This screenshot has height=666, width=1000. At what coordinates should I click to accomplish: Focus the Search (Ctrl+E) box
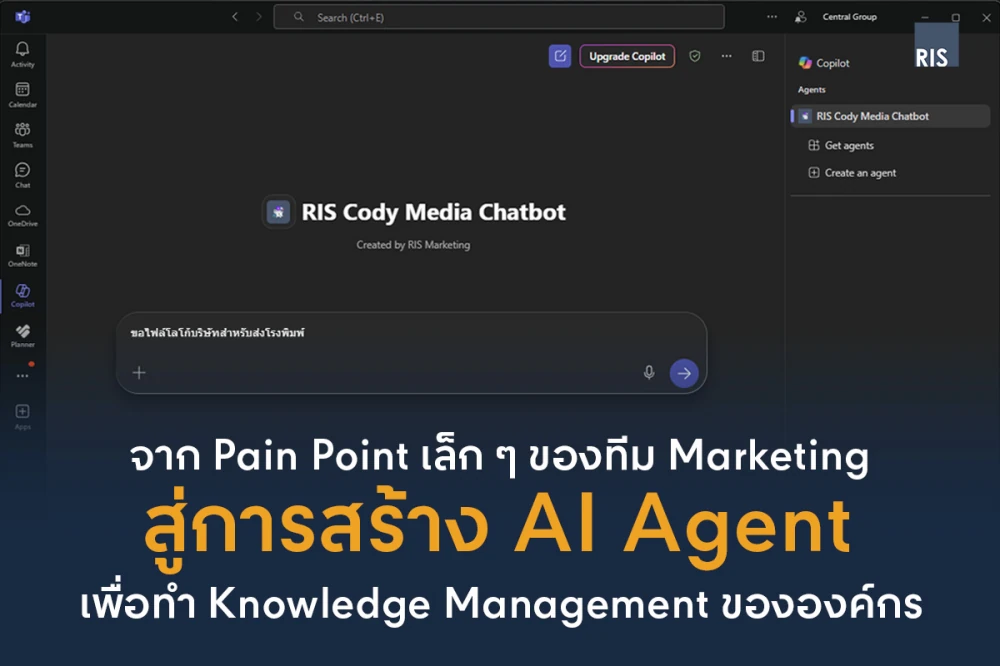click(499, 17)
